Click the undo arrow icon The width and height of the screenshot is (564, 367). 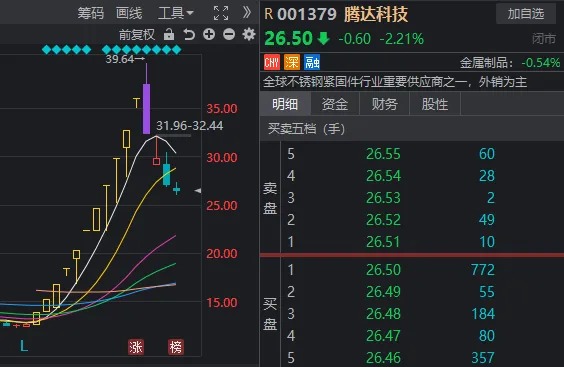189,35
